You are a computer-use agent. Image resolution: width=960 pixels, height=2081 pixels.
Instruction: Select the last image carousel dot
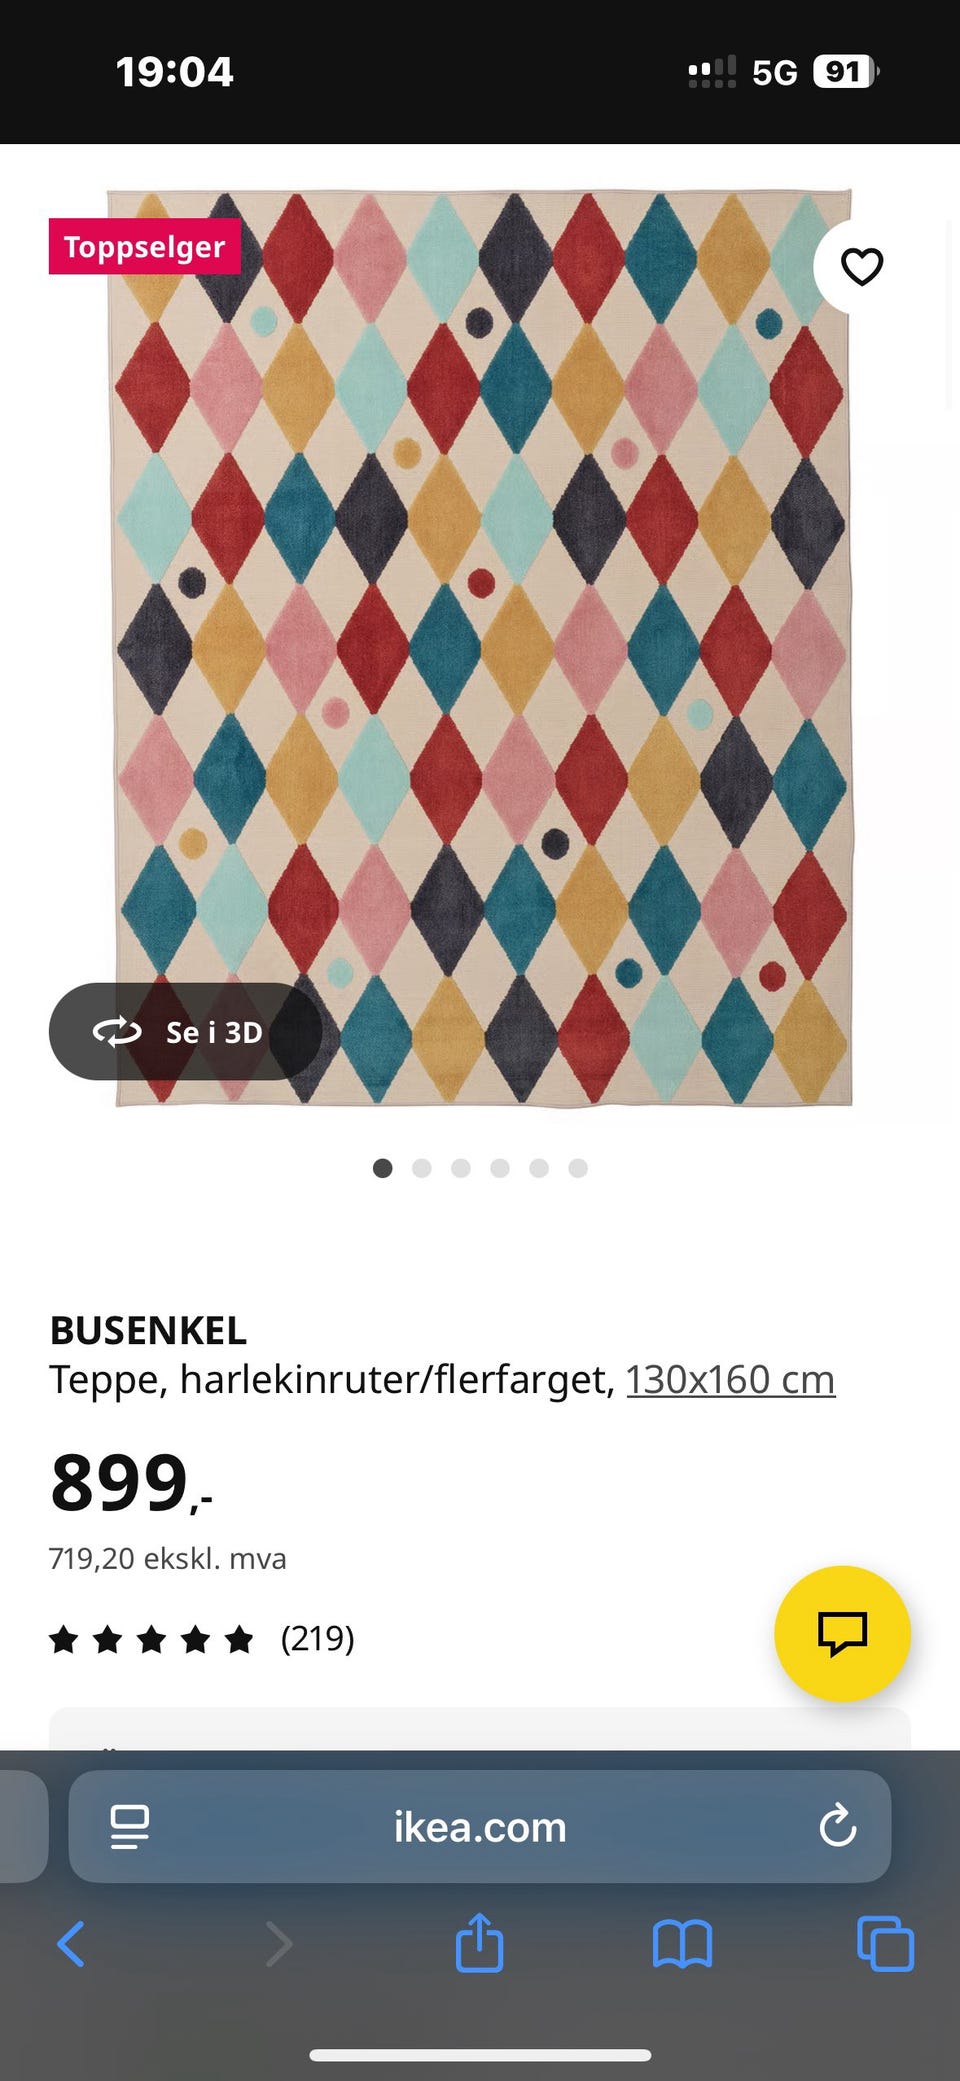coord(578,1168)
